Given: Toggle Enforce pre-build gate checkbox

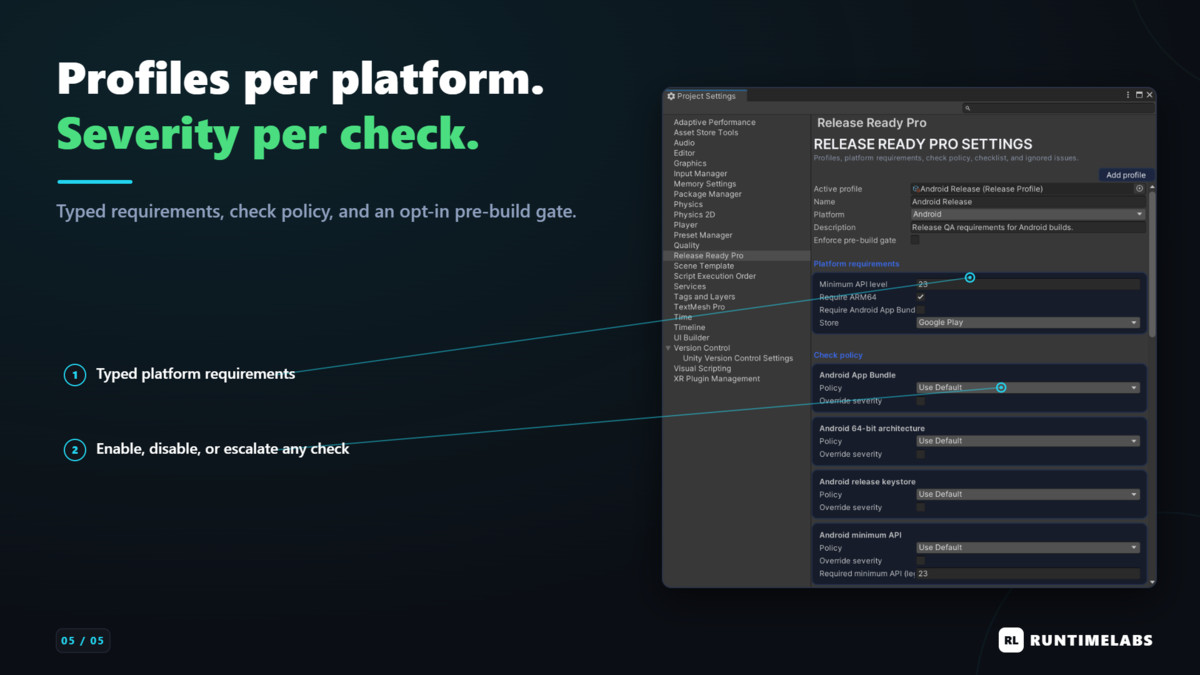Looking at the screenshot, I should click(x=915, y=240).
